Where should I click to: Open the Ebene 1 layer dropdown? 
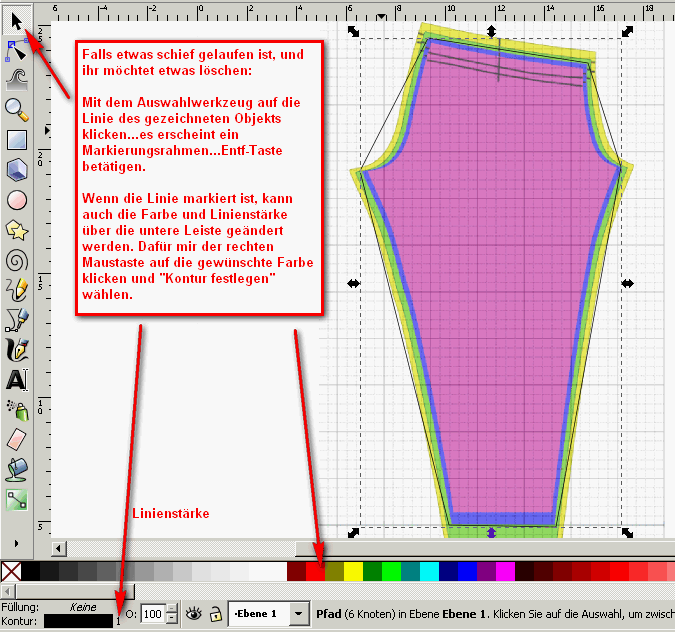coord(299,613)
